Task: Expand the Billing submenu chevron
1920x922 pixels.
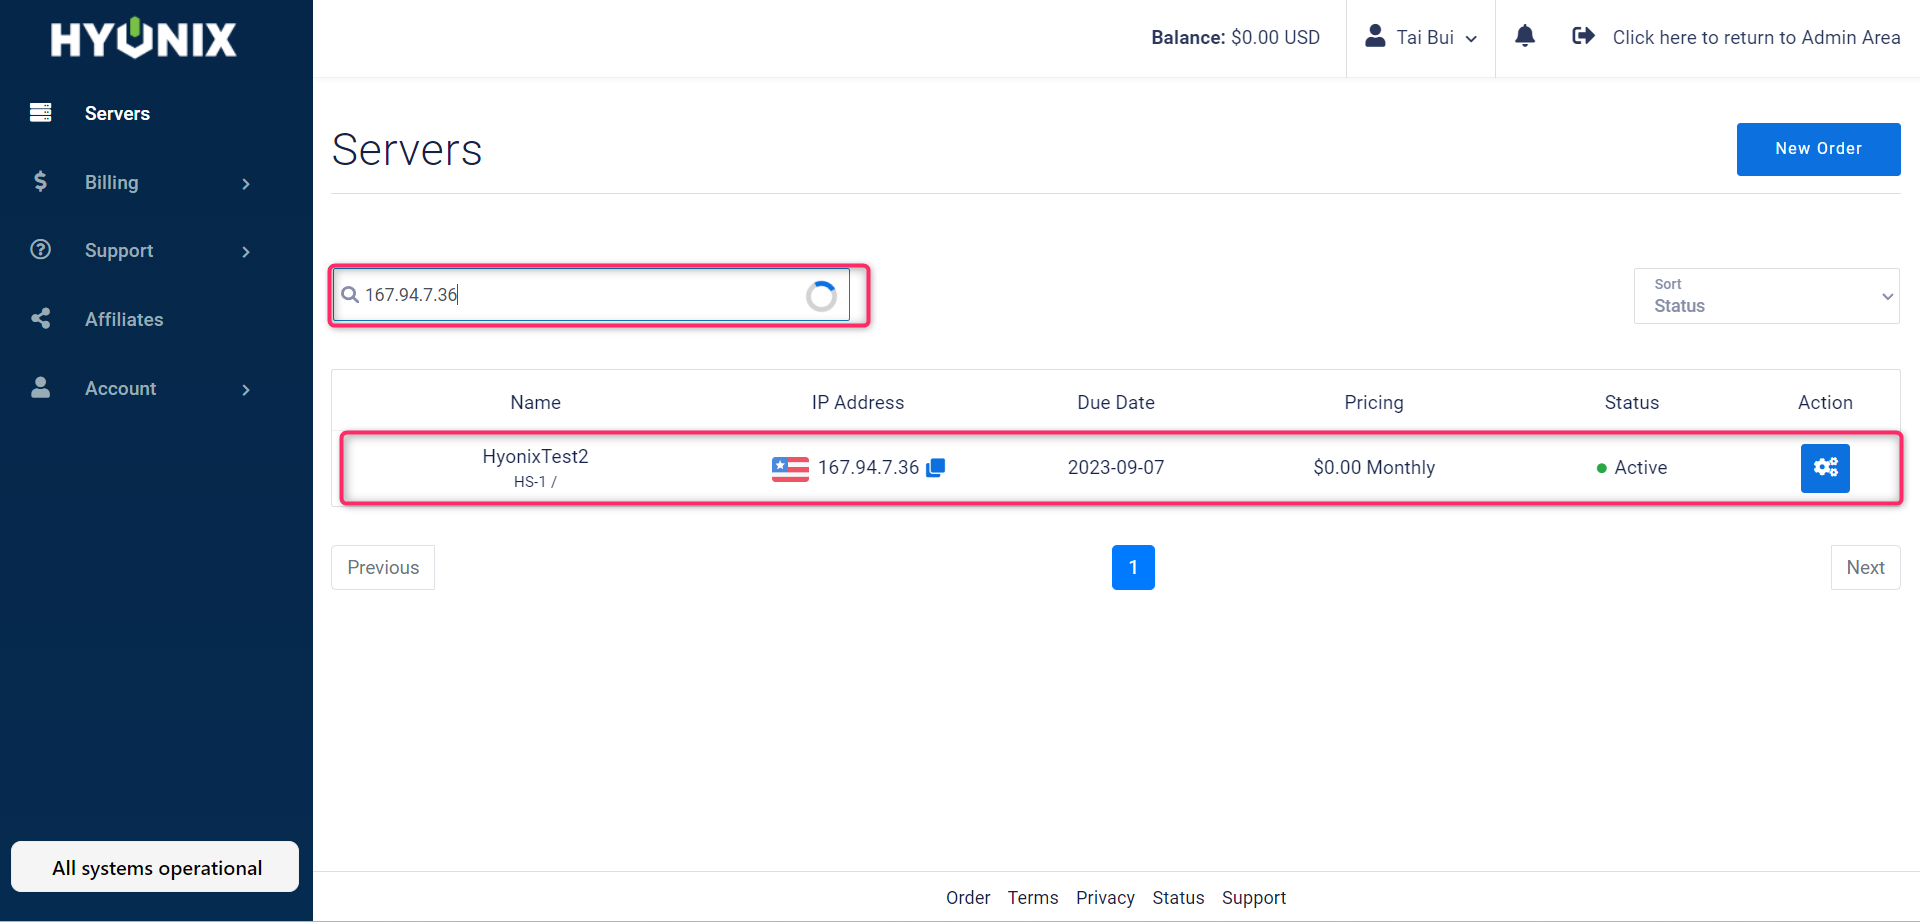Action: click(246, 184)
